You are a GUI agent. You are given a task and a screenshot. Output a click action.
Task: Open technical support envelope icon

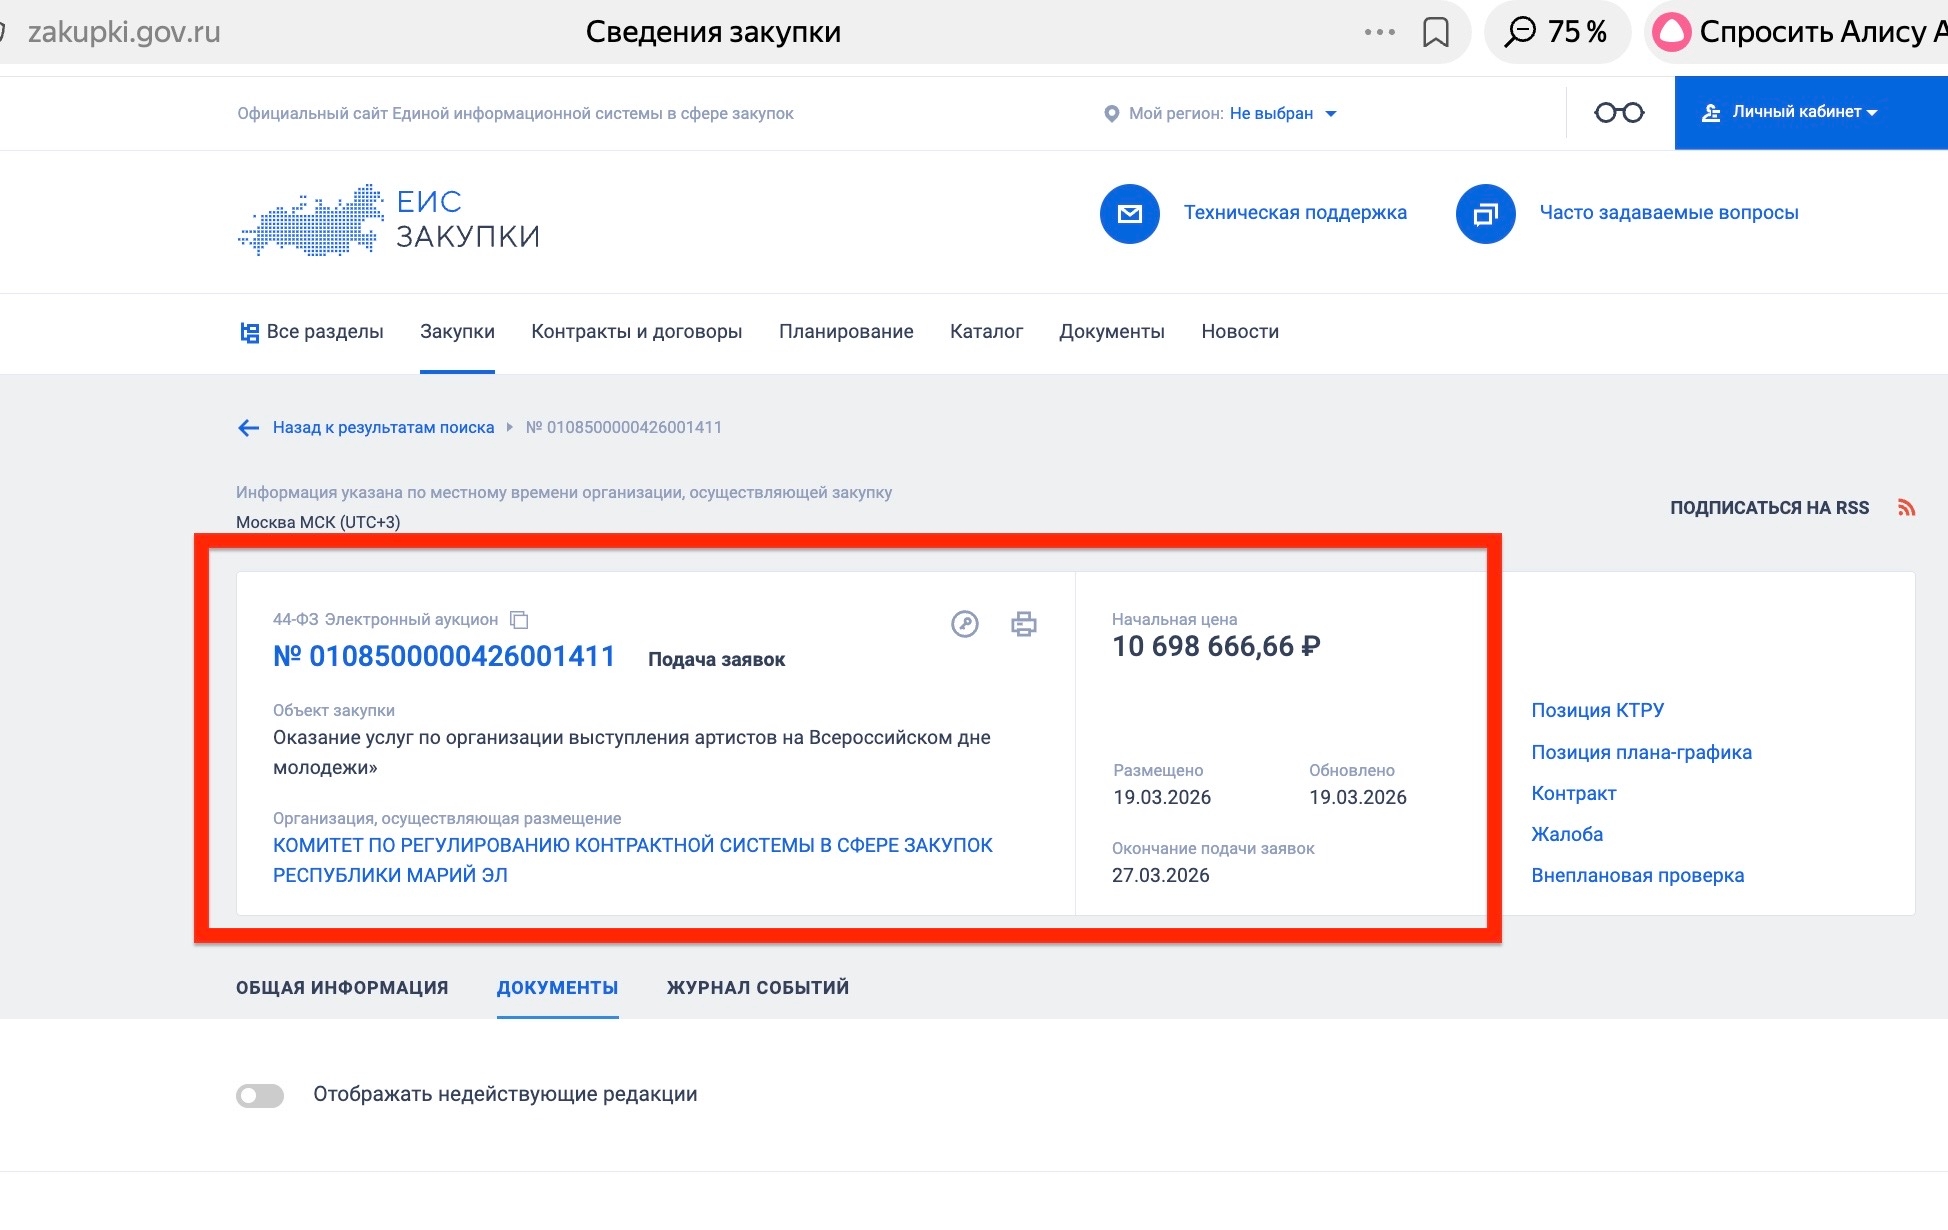click(x=1129, y=213)
